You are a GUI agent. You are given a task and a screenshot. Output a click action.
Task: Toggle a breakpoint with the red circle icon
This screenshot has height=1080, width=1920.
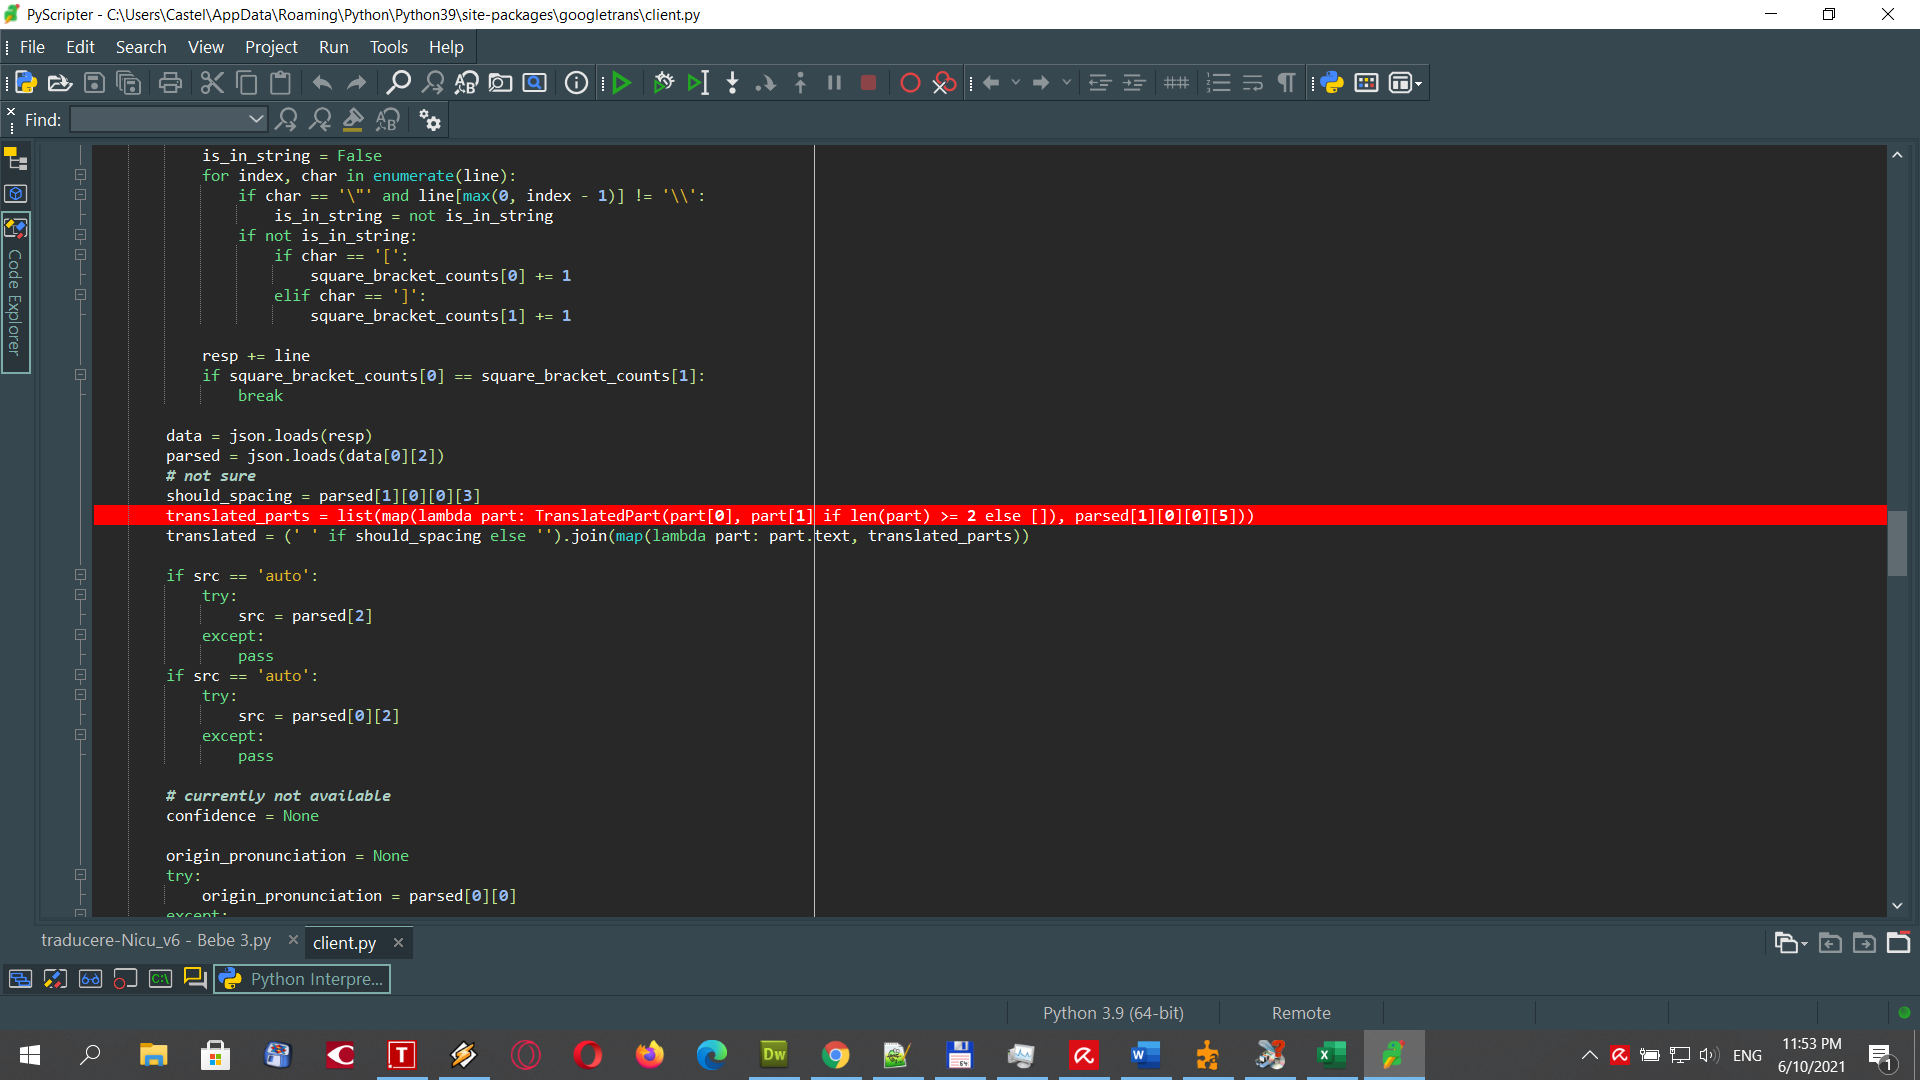(x=909, y=82)
